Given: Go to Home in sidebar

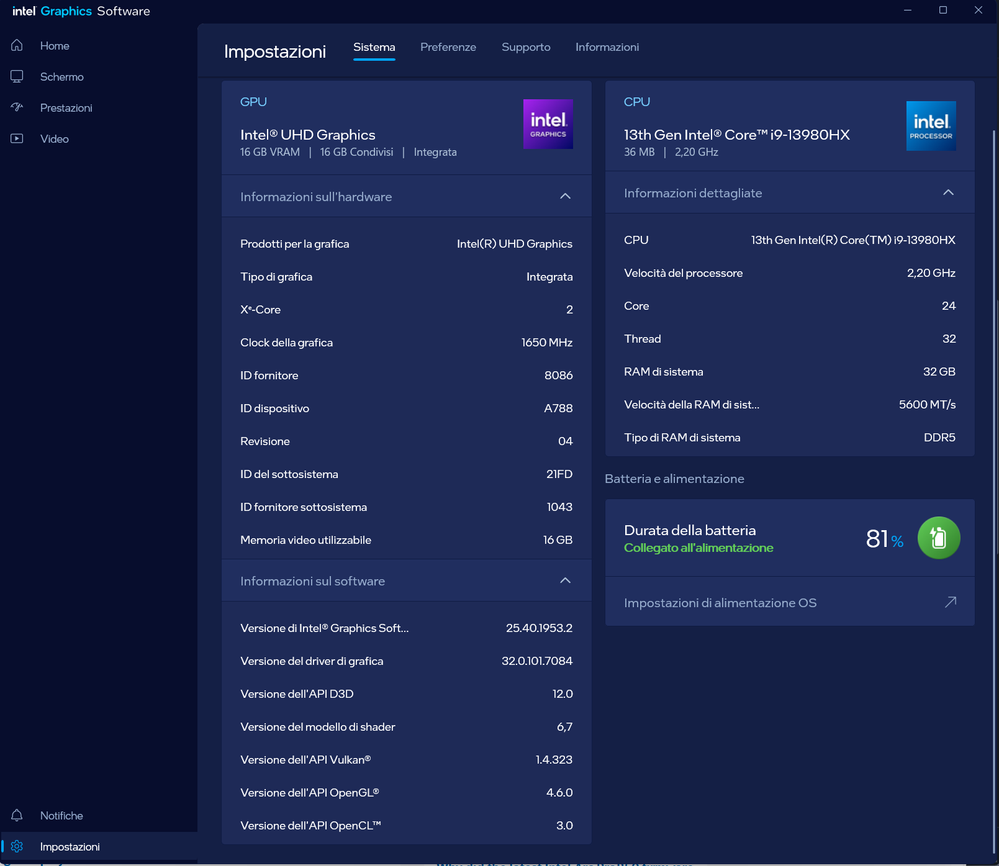Looking at the screenshot, I should [55, 46].
